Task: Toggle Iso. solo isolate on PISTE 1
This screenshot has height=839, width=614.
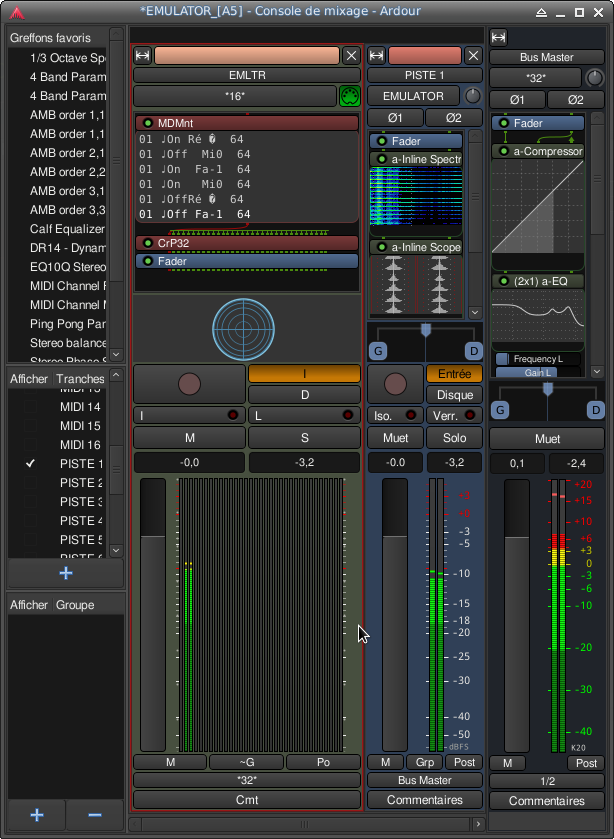Action: 396,415
